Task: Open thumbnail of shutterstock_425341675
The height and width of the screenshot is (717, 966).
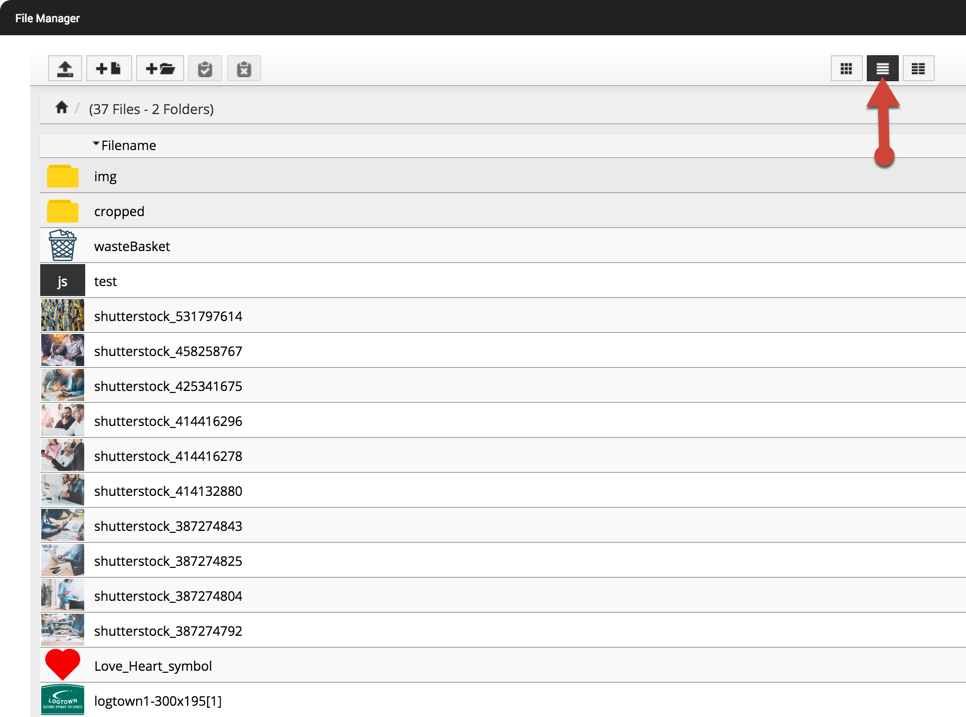Action: click(x=63, y=386)
